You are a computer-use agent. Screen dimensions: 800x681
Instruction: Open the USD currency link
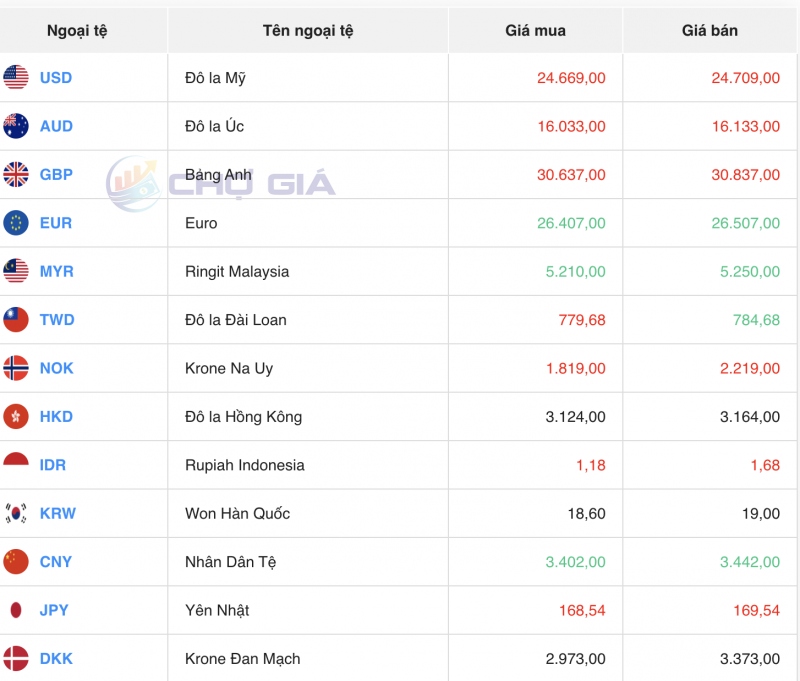point(56,78)
